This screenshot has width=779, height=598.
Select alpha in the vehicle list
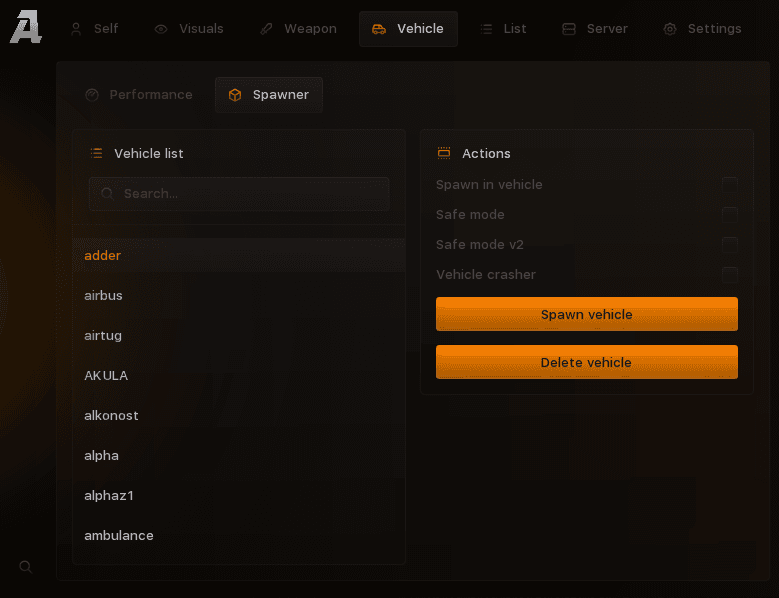[239, 455]
